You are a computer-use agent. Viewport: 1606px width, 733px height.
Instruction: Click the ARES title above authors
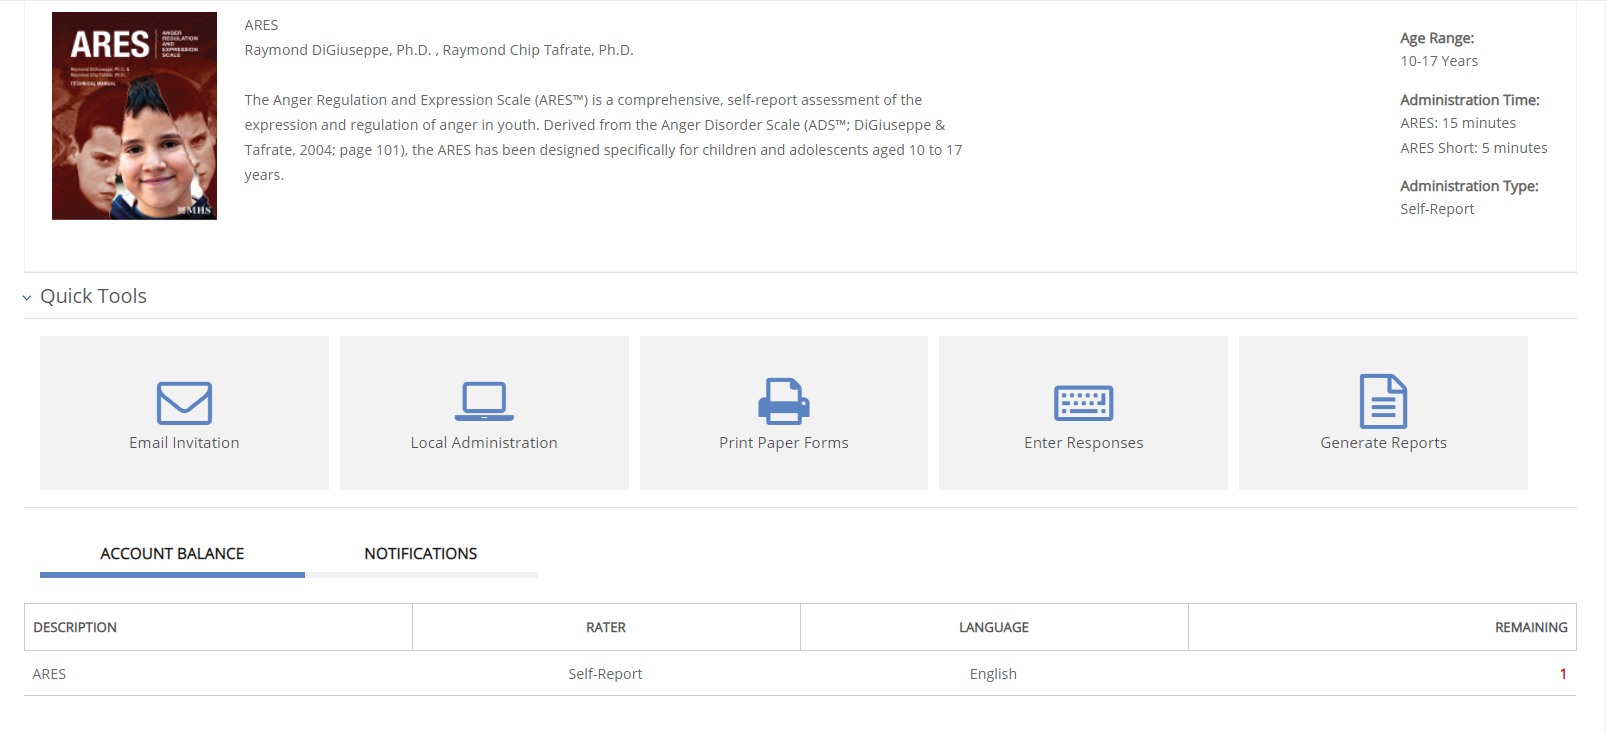(261, 25)
